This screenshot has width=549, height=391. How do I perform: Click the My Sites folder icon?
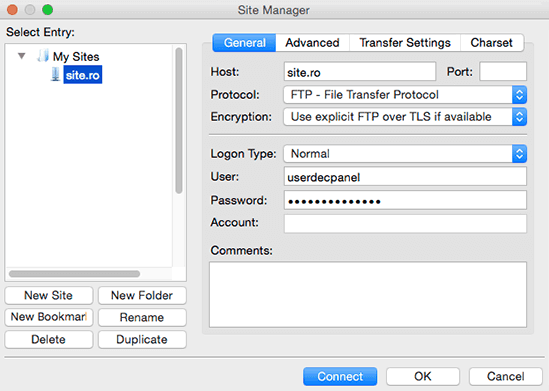(x=43, y=56)
